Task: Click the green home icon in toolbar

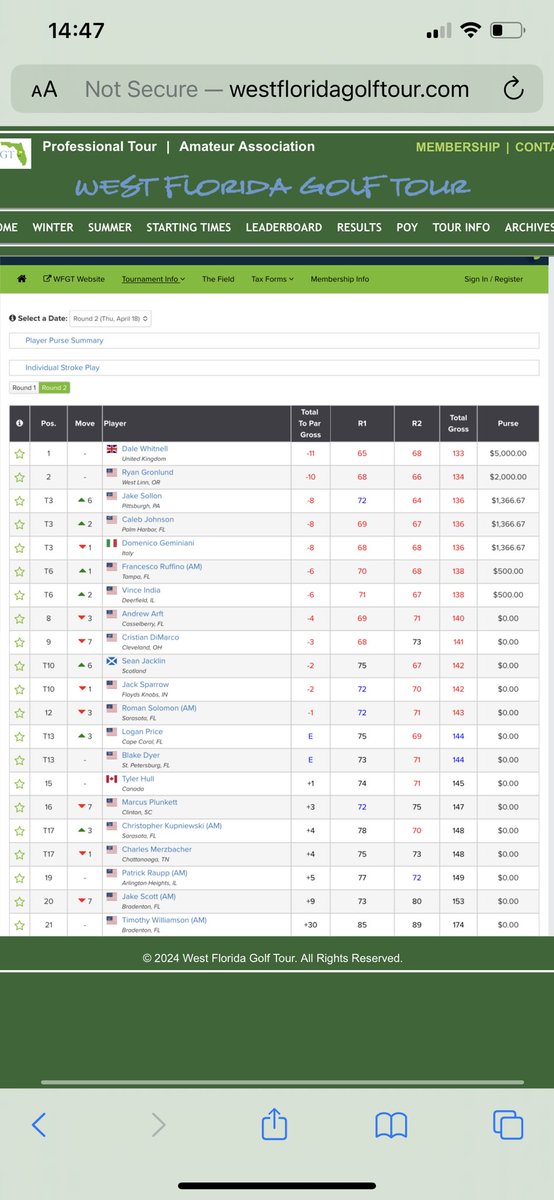Action: point(21,279)
